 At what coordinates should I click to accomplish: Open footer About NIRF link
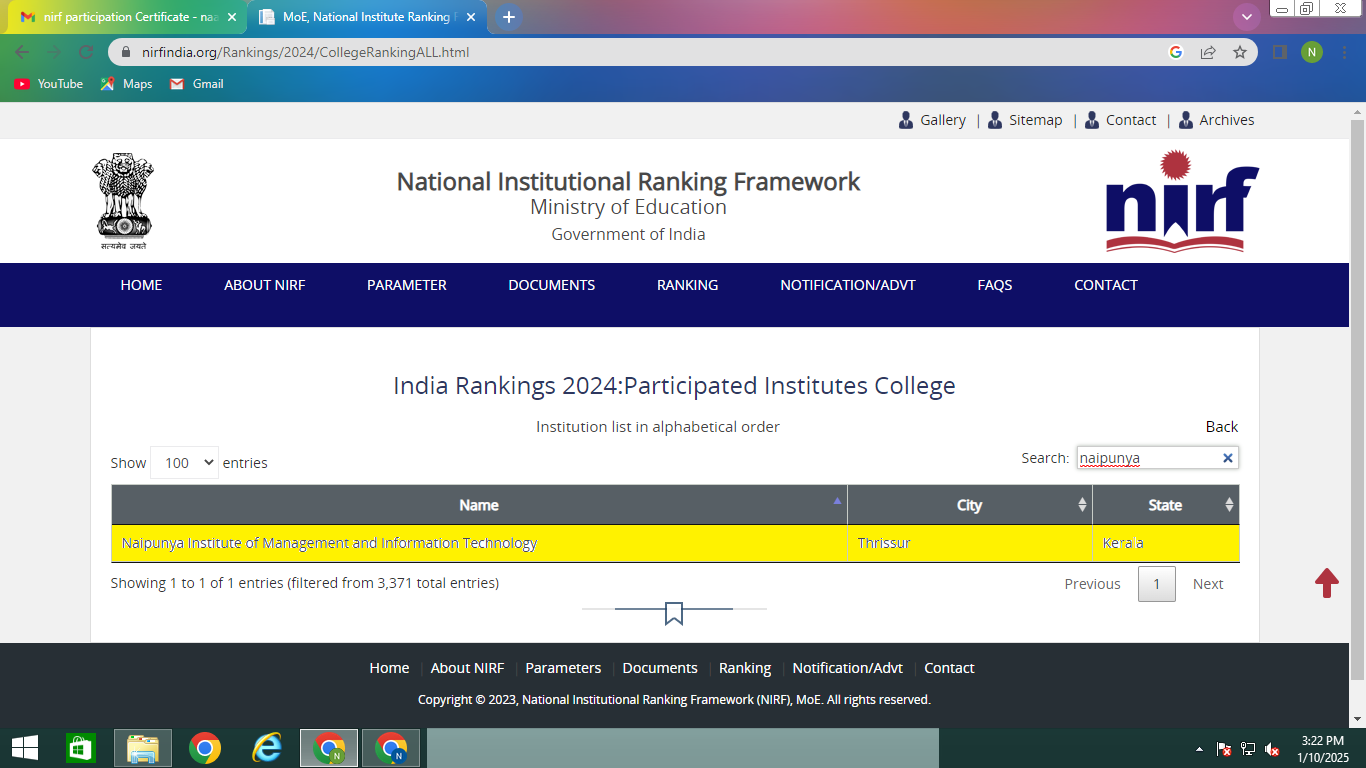point(467,668)
